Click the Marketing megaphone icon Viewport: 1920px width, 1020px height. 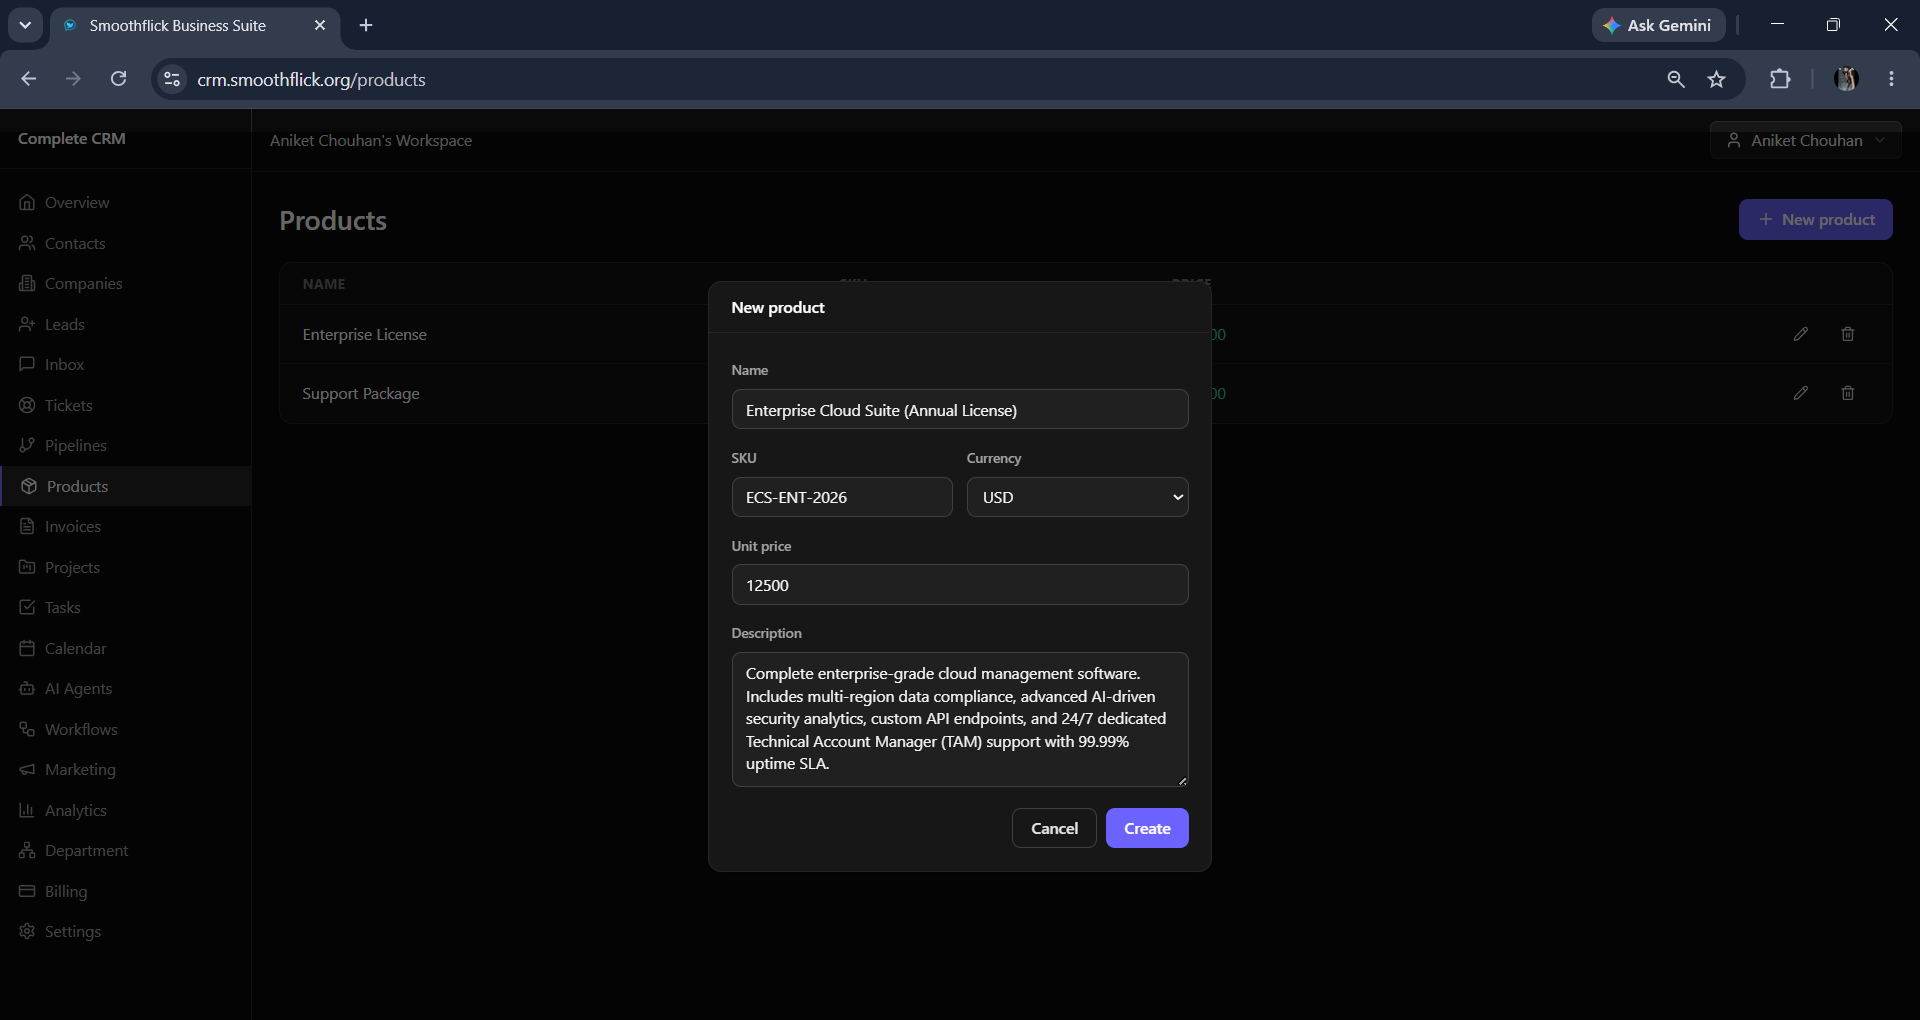tap(27, 769)
